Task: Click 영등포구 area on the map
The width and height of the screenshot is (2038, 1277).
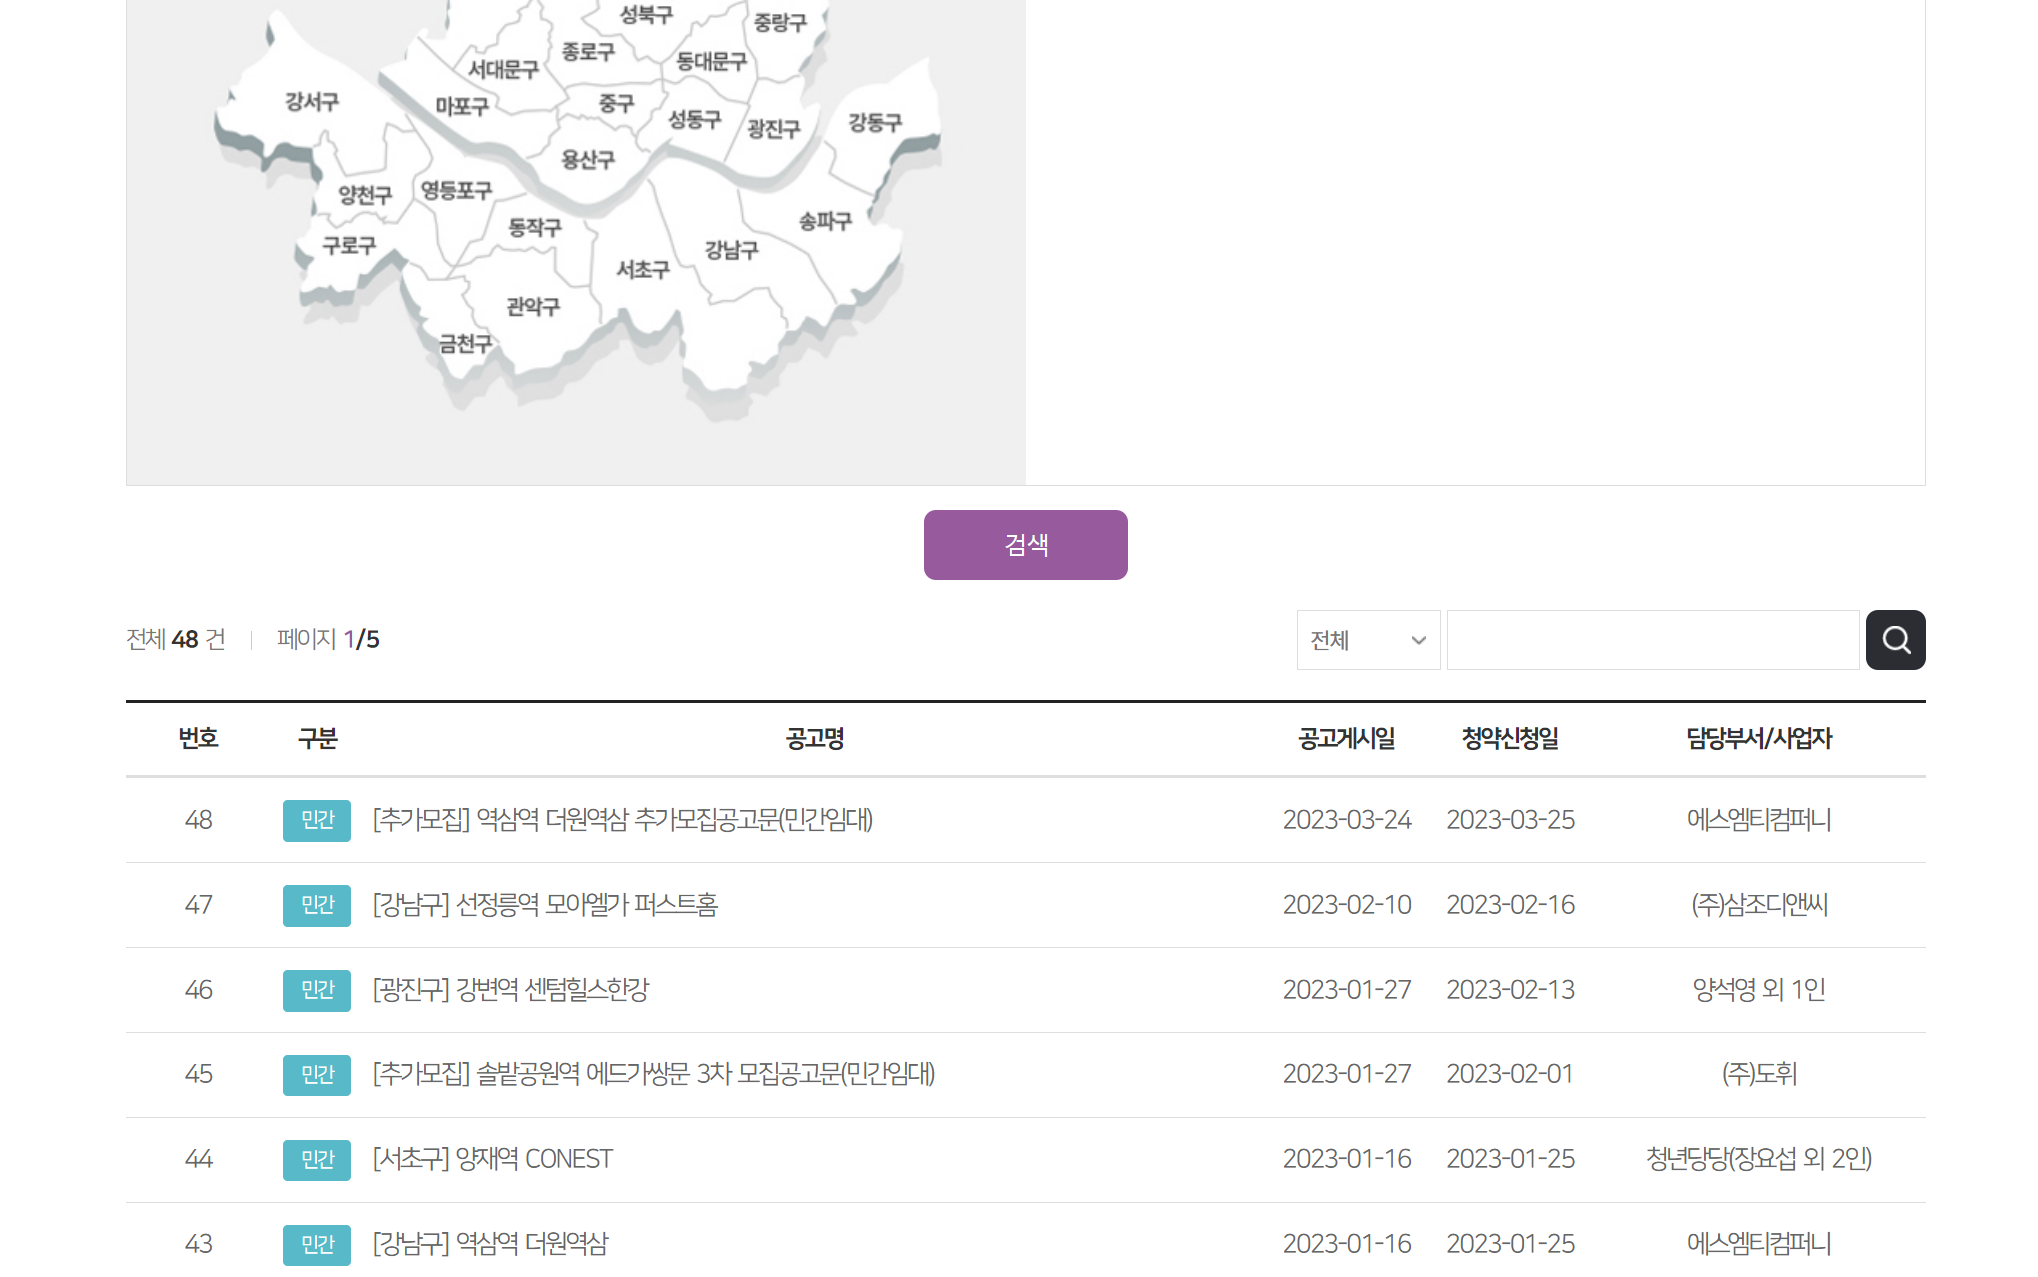Action: pos(456,190)
